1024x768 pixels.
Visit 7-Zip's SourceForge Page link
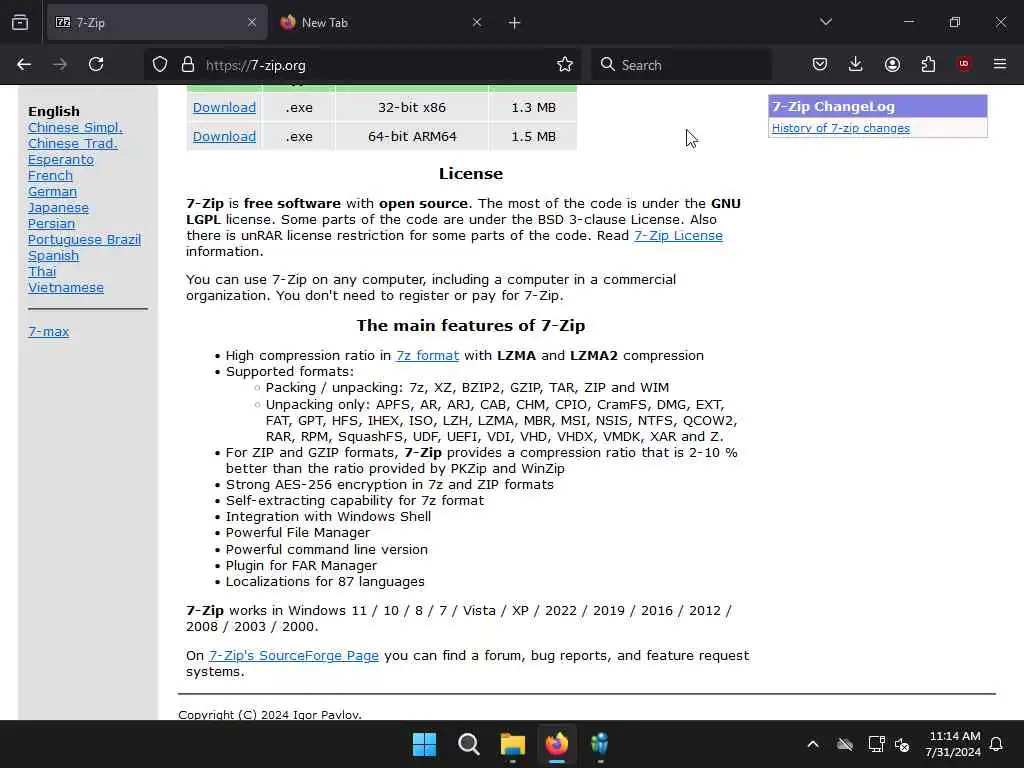(x=293, y=656)
